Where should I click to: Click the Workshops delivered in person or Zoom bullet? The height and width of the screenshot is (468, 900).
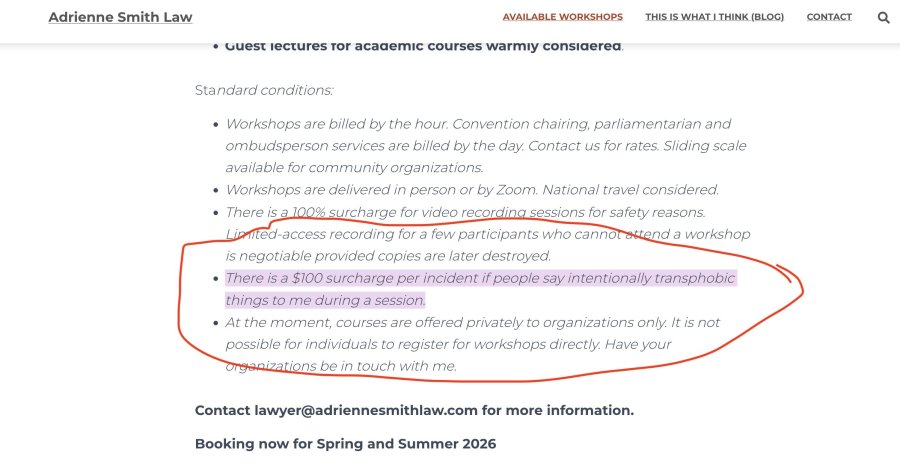[472, 189]
